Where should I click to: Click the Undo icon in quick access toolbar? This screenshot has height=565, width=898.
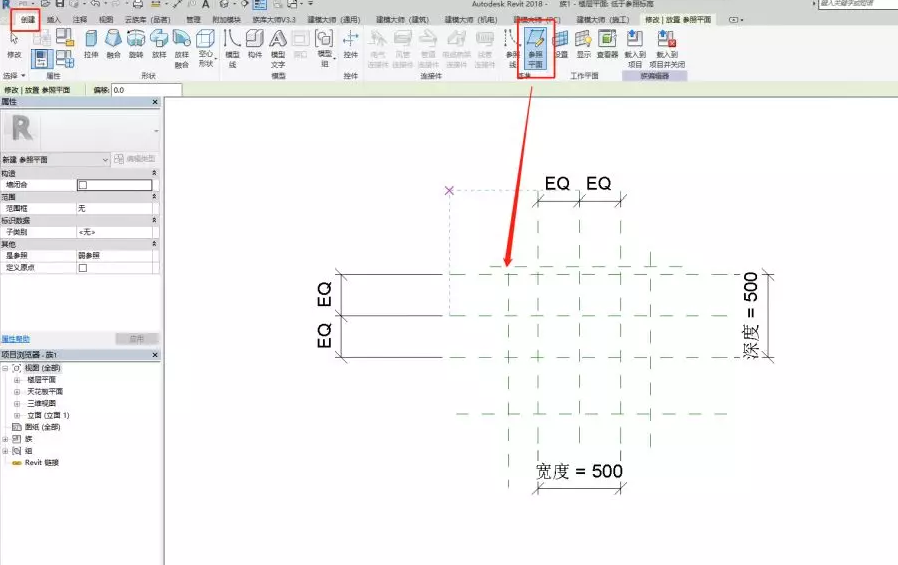[x=96, y=4]
